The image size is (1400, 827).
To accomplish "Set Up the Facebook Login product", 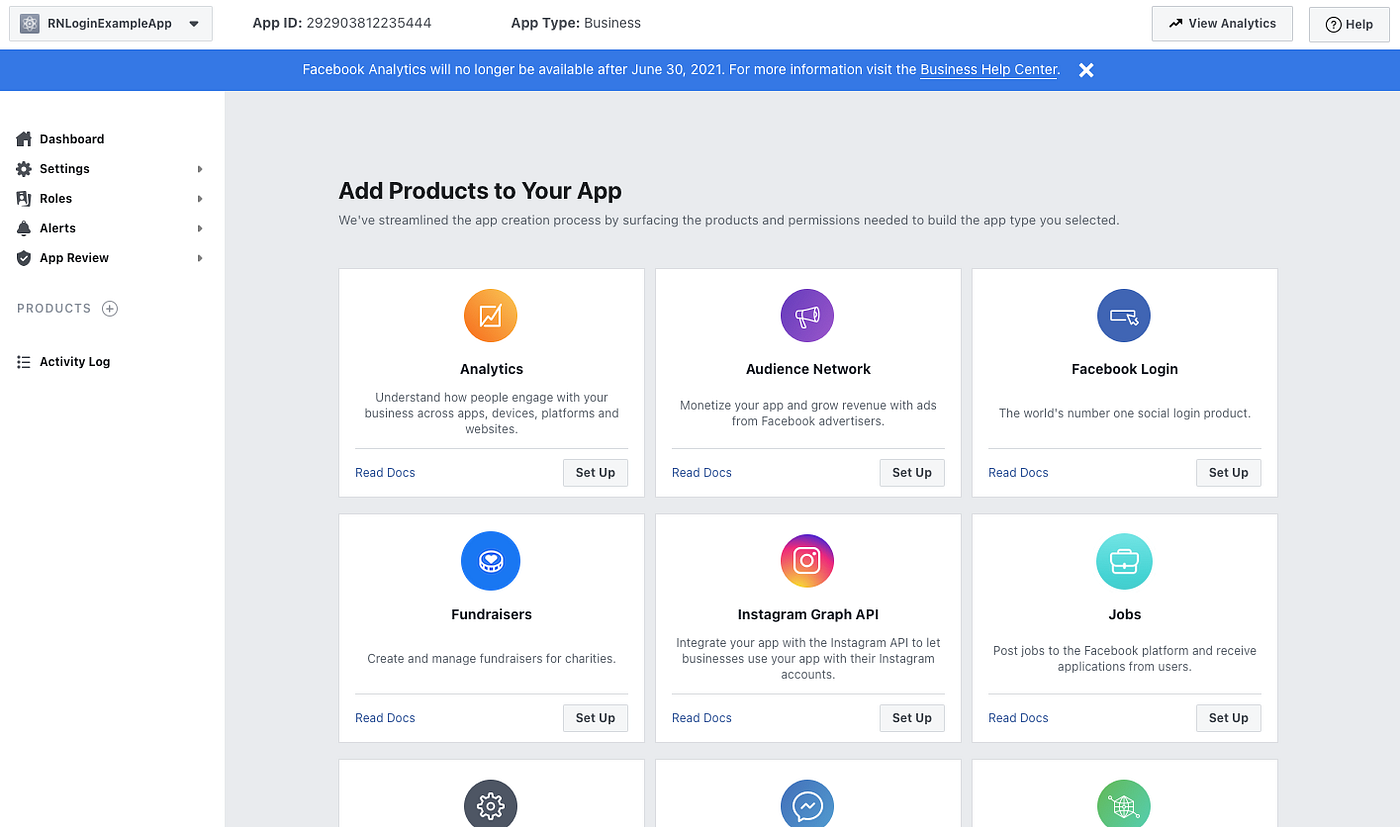I will (x=1228, y=473).
